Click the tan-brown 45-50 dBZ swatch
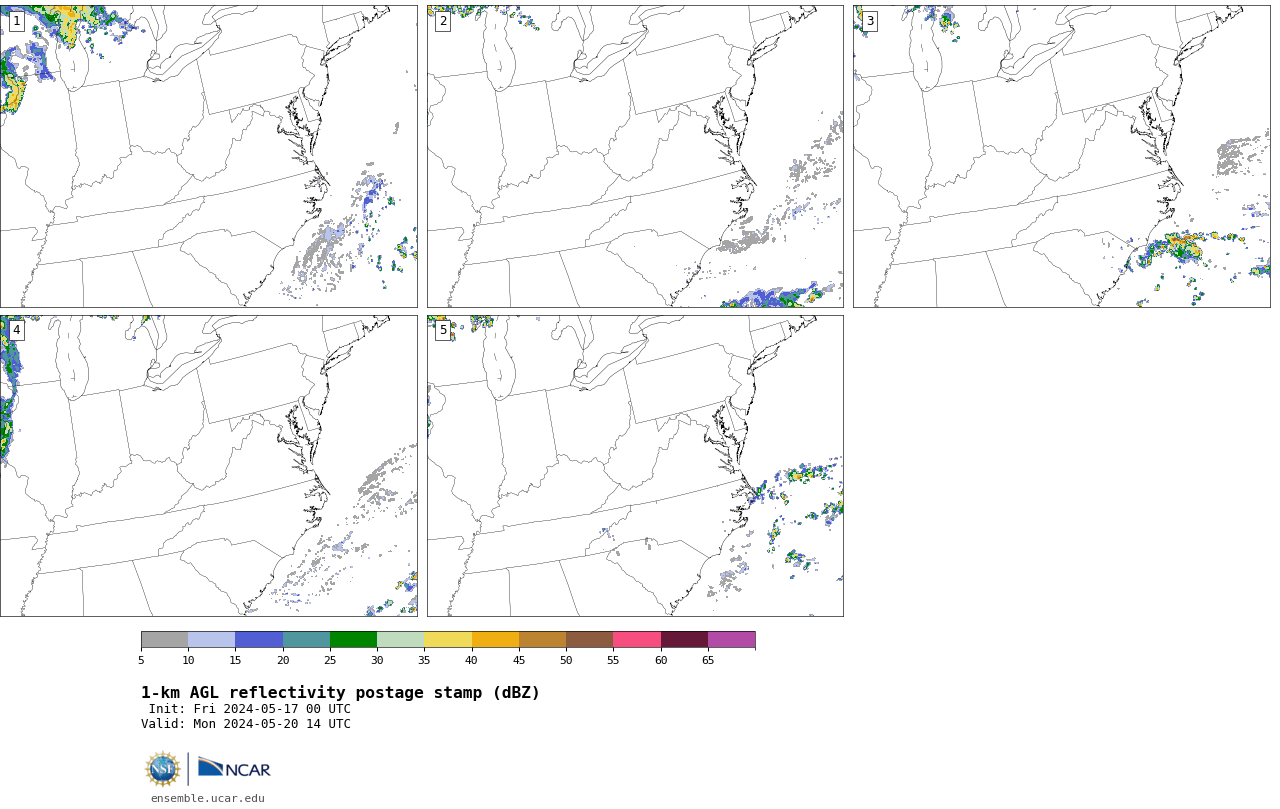Image resolution: width=1280 pixels, height=809 pixels. [x=542, y=640]
